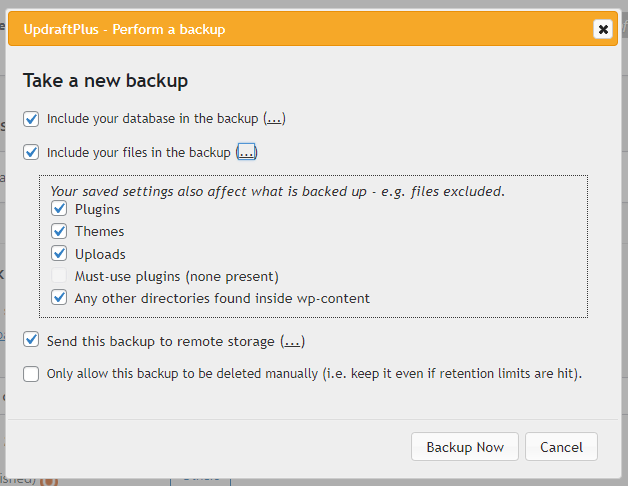Toggle the include your files checkbox
Screen dimensions: 628x486
(x=32, y=153)
